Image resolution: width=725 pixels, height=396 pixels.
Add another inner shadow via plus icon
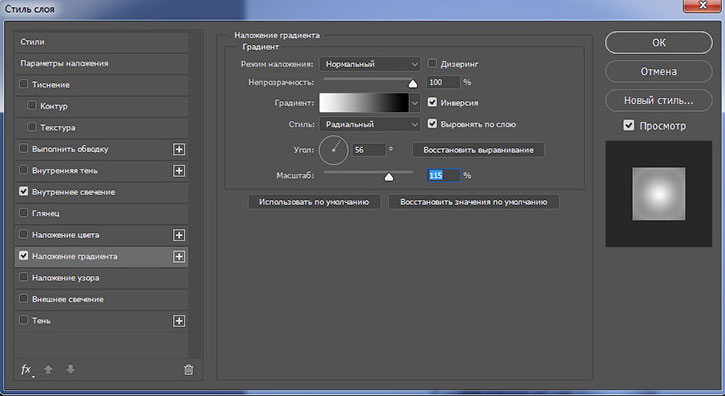tap(179, 171)
